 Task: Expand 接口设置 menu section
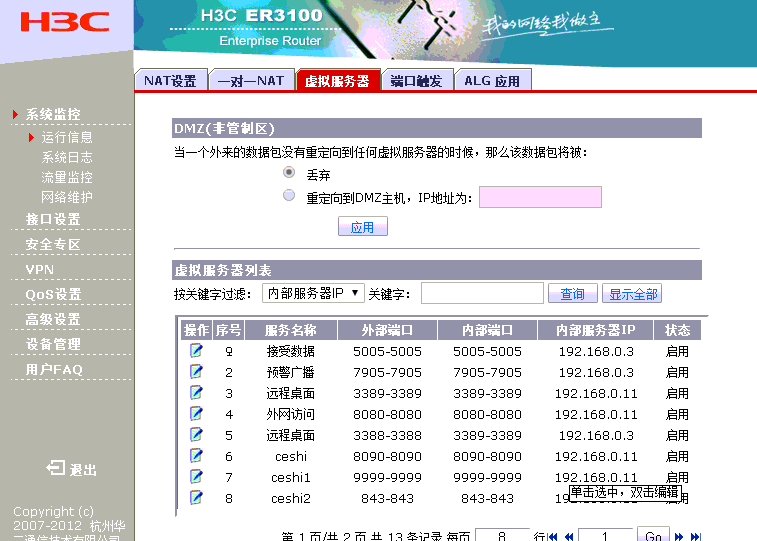[53, 219]
